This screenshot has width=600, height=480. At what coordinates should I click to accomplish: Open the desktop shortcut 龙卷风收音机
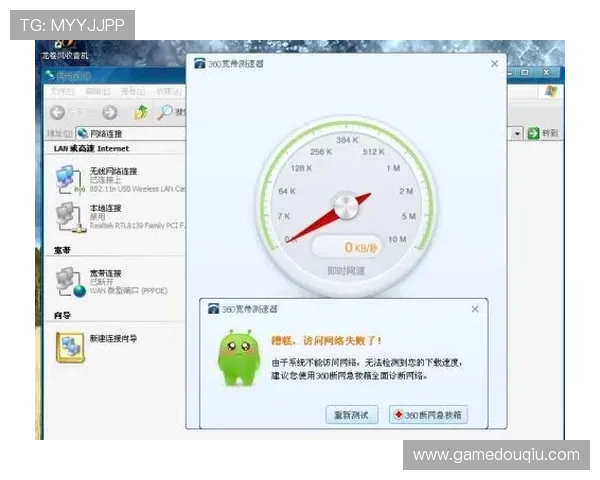click(x=65, y=48)
